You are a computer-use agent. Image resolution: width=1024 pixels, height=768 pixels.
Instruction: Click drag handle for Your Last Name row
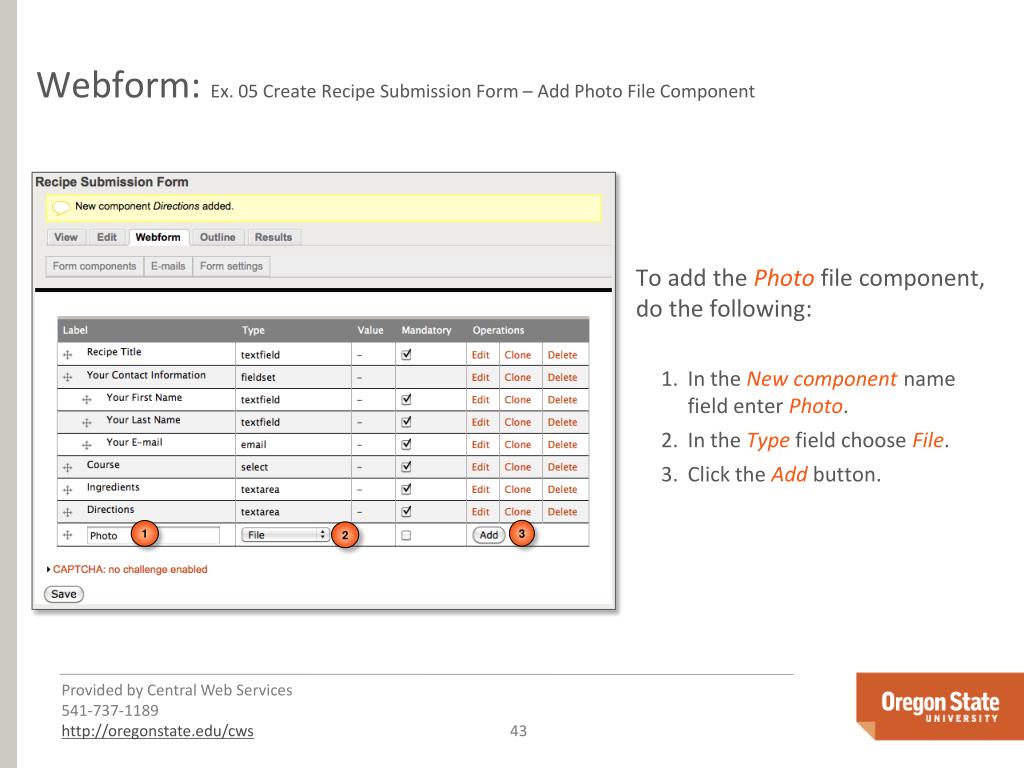[x=86, y=423]
